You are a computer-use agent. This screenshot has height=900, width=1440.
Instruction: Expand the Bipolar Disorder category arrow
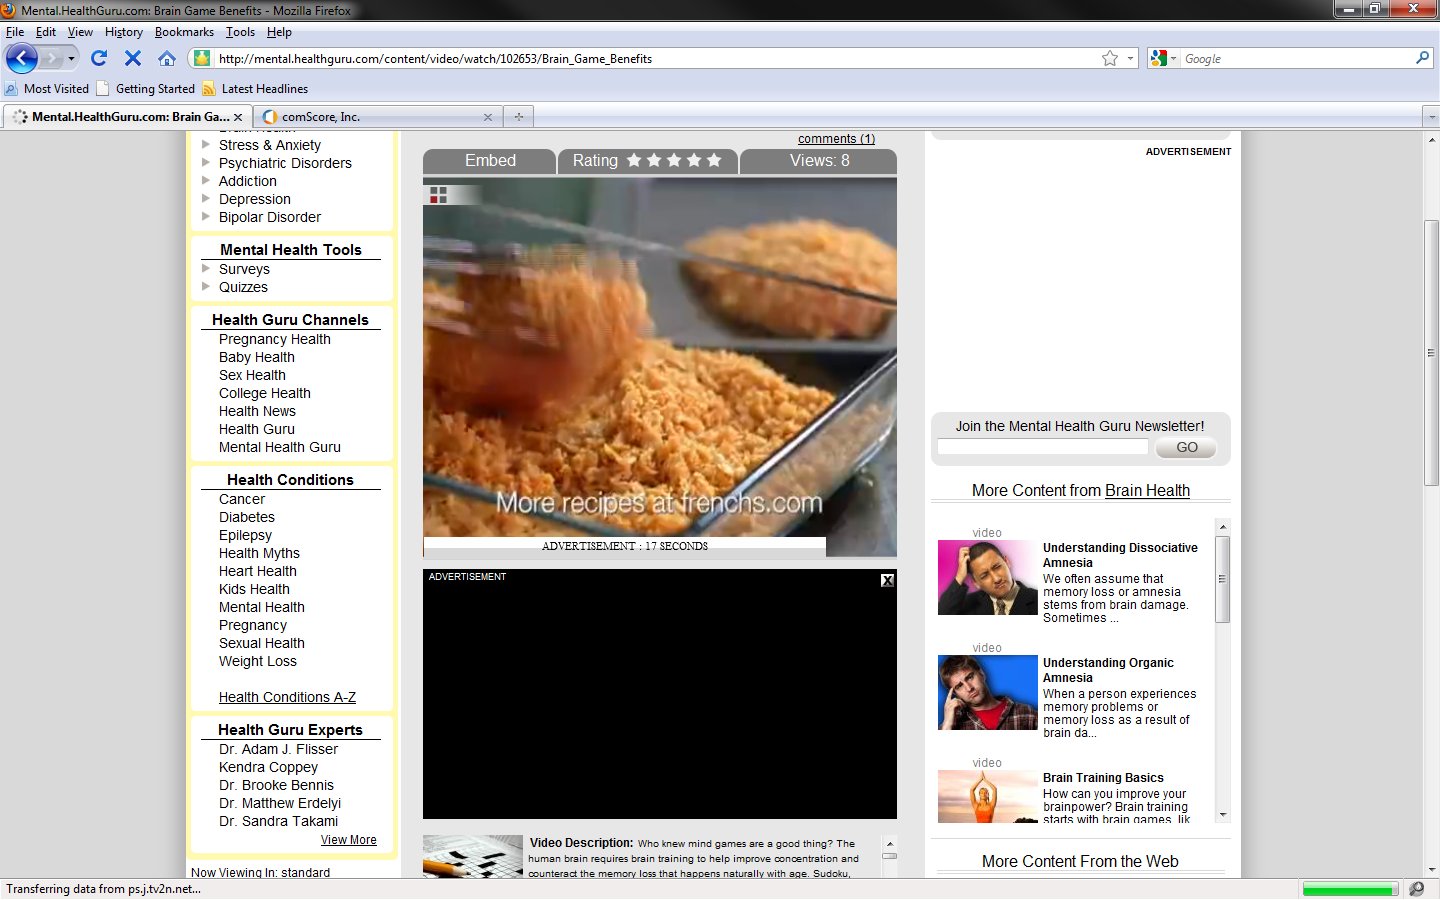[206, 216]
